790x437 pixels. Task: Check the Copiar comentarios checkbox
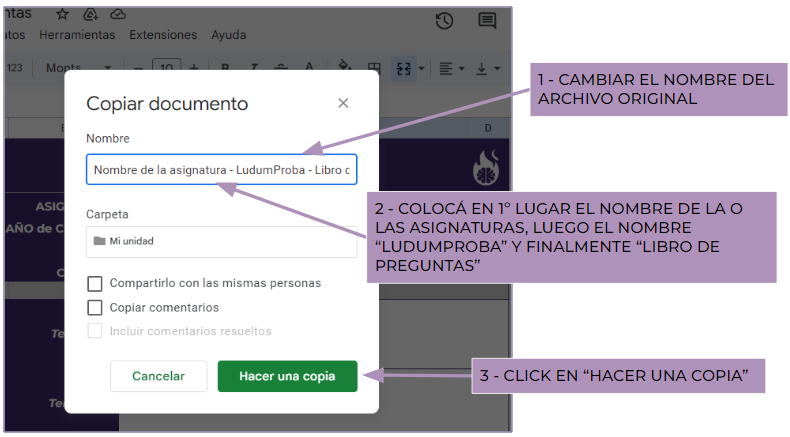point(95,307)
